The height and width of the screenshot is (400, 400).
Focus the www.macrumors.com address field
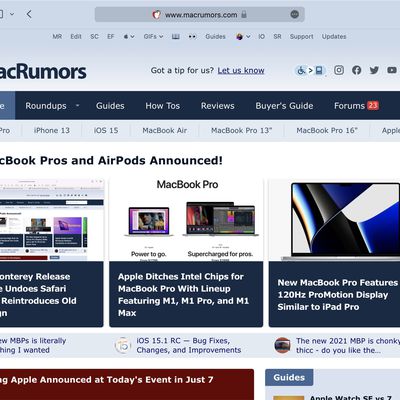tap(199, 15)
